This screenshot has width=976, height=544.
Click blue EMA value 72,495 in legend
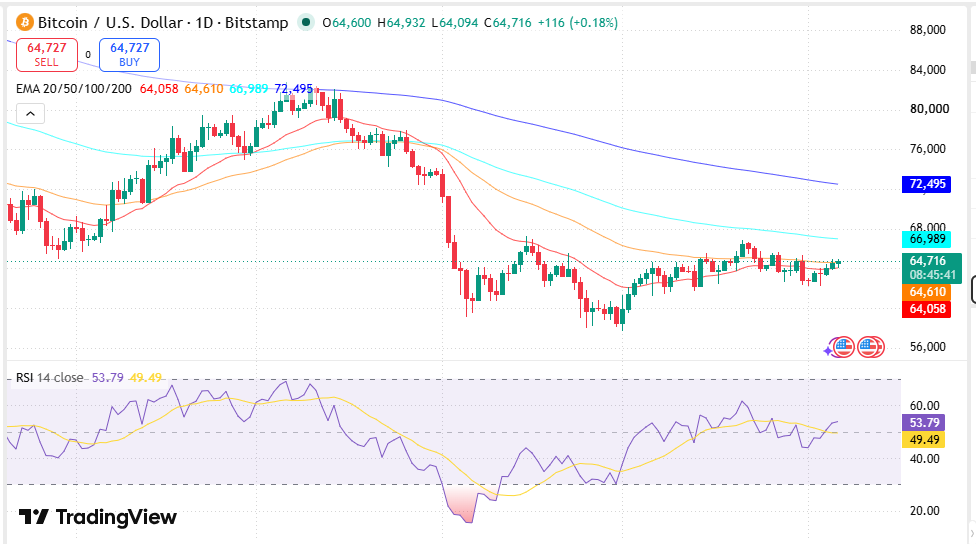point(293,89)
